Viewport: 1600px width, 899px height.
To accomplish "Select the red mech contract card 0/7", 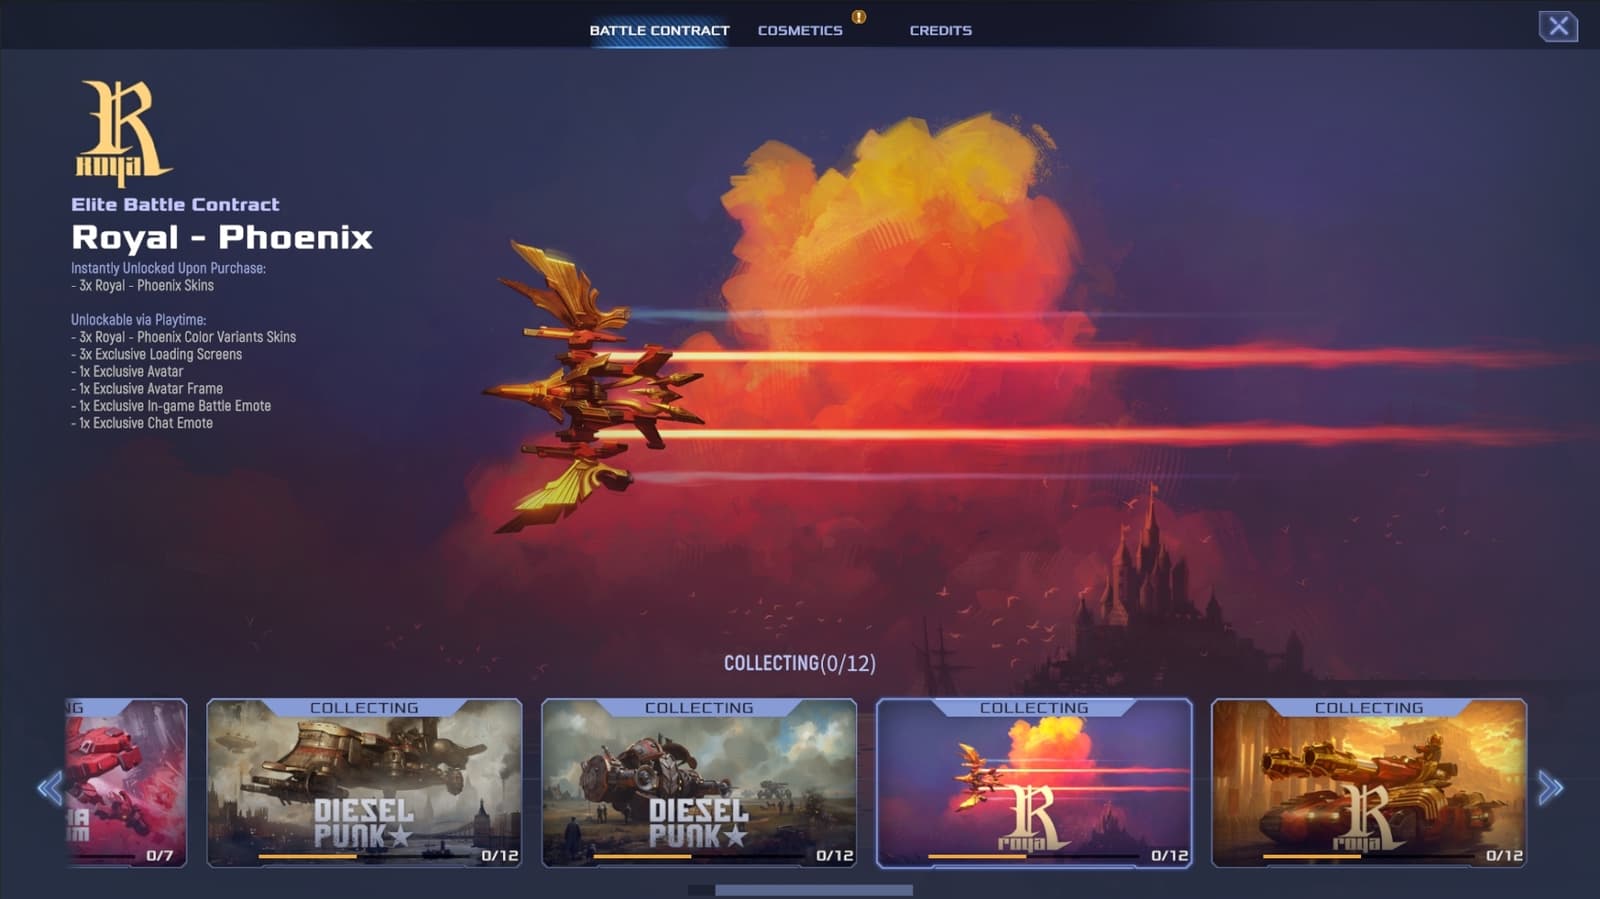I will [x=127, y=783].
